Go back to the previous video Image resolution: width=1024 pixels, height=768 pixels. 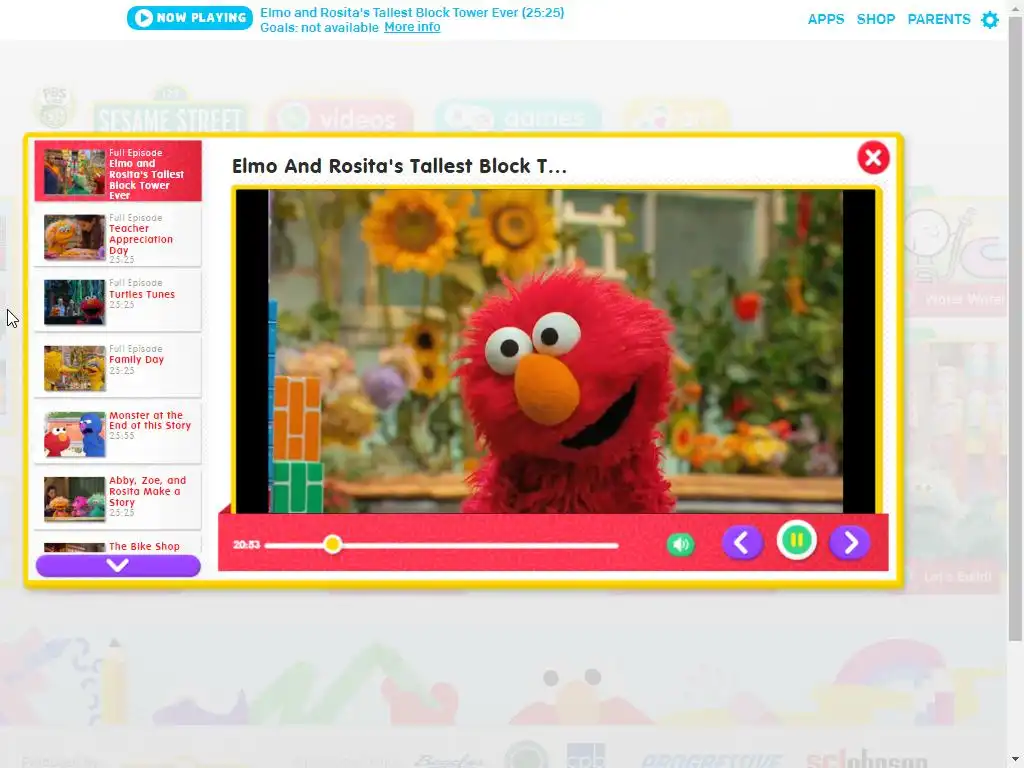pos(743,543)
